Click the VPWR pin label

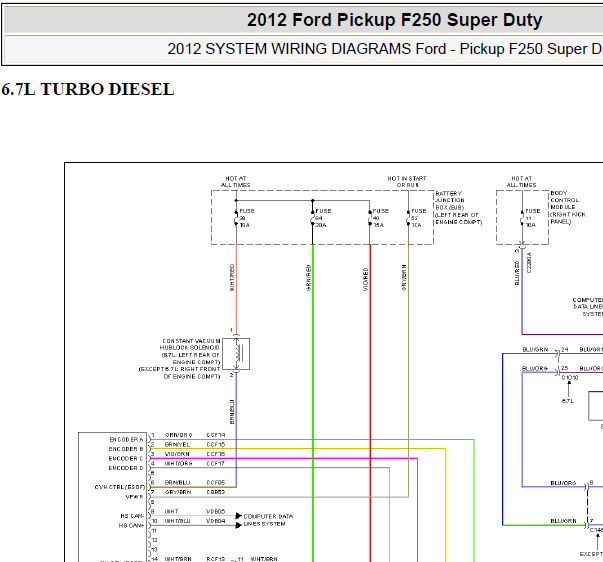tap(134, 497)
